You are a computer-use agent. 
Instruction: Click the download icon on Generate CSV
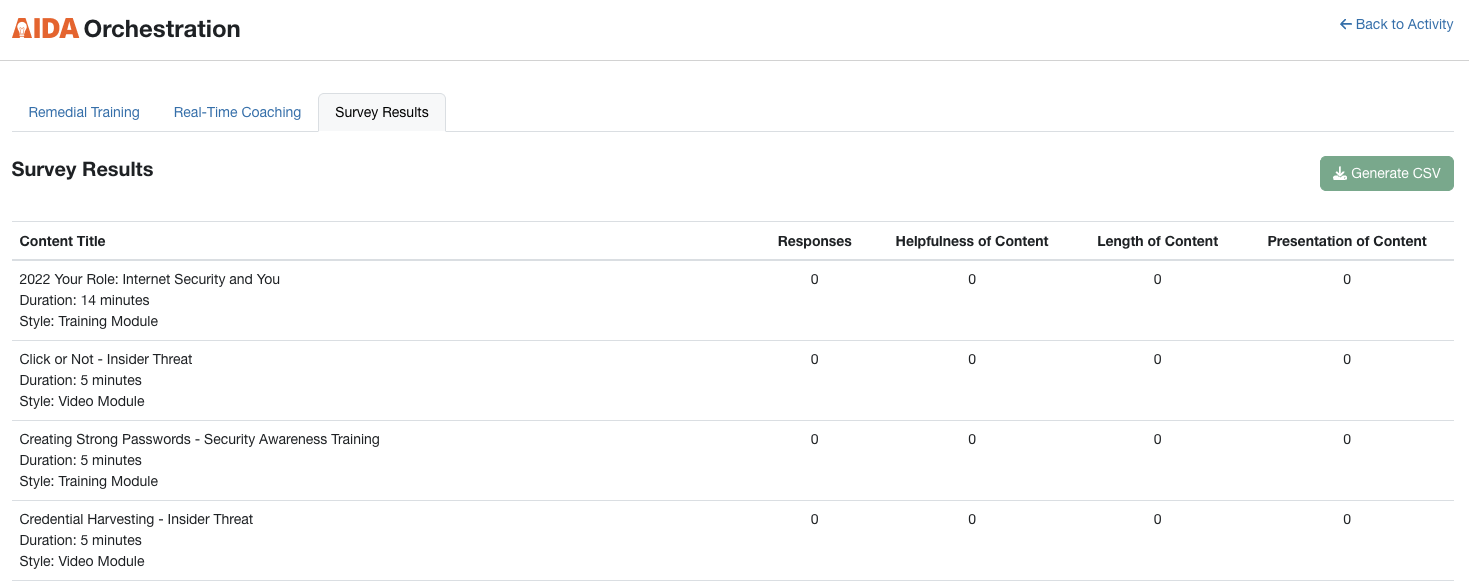point(1340,173)
